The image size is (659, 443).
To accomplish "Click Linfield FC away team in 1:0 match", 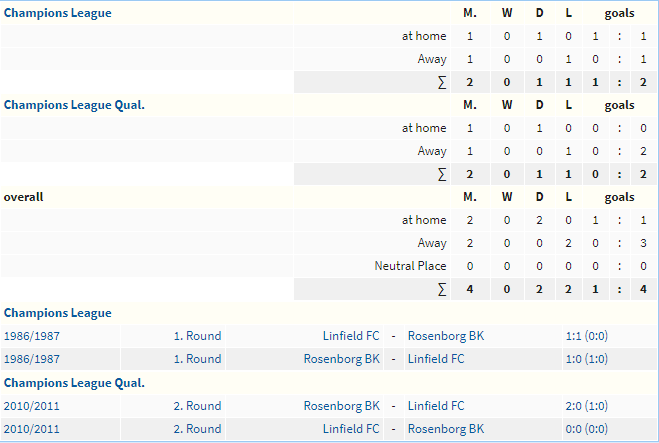I will (x=436, y=359).
